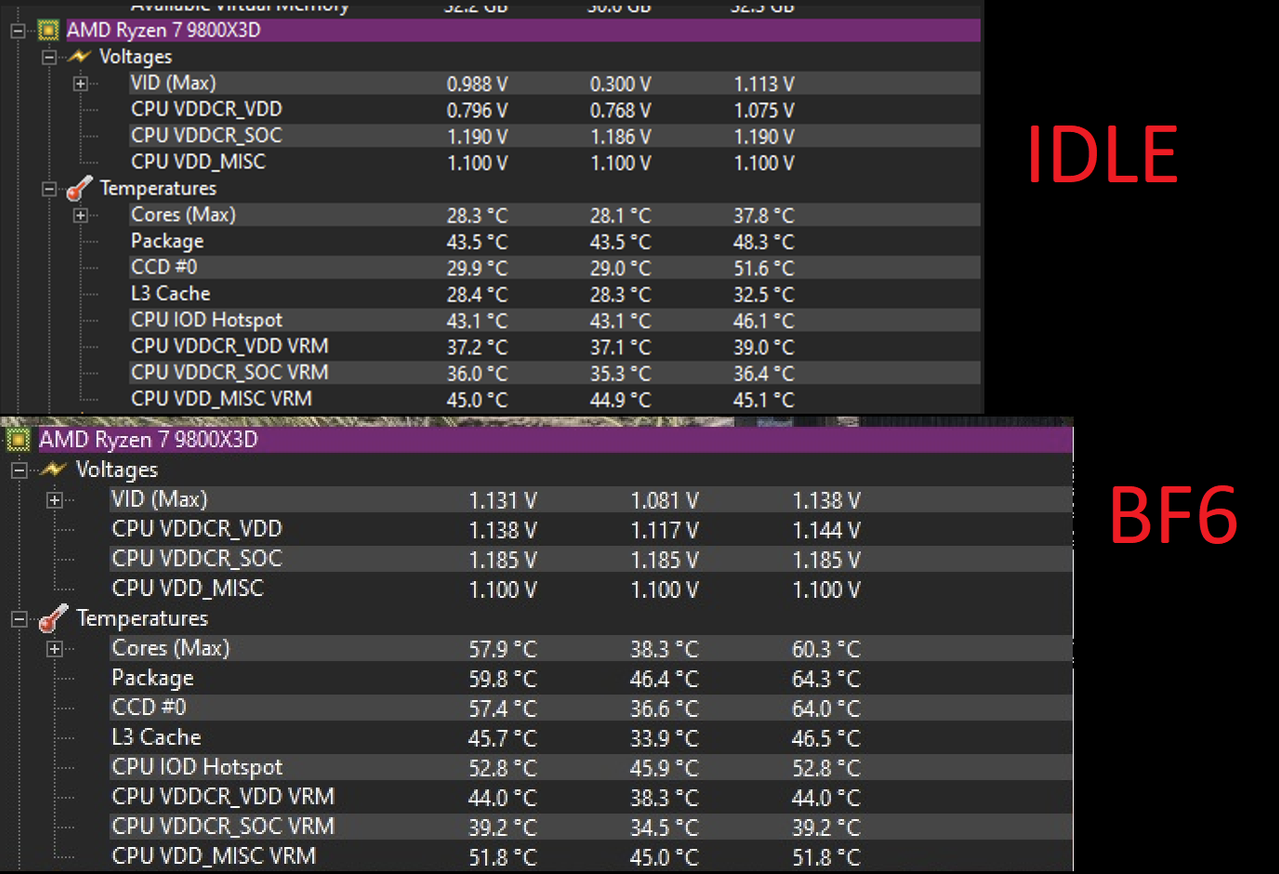Click the lightning Voltages icon in the BF6 panel
This screenshot has height=874, width=1279.
tap(52, 469)
